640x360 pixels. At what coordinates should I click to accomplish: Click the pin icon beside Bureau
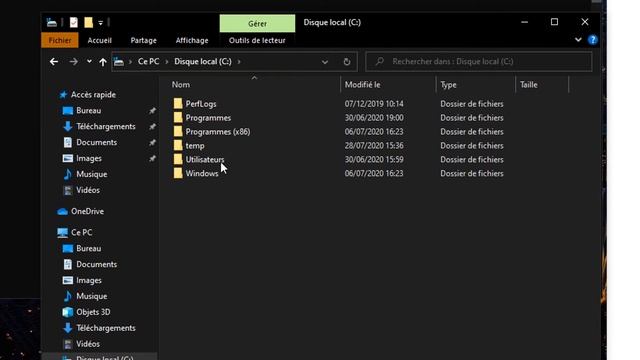click(x=152, y=111)
